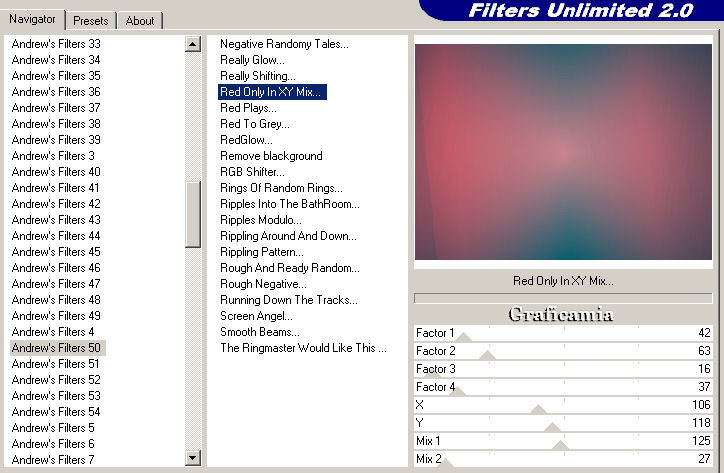
Task: Select Andrew's Filters 48 category
Action: coord(56,300)
